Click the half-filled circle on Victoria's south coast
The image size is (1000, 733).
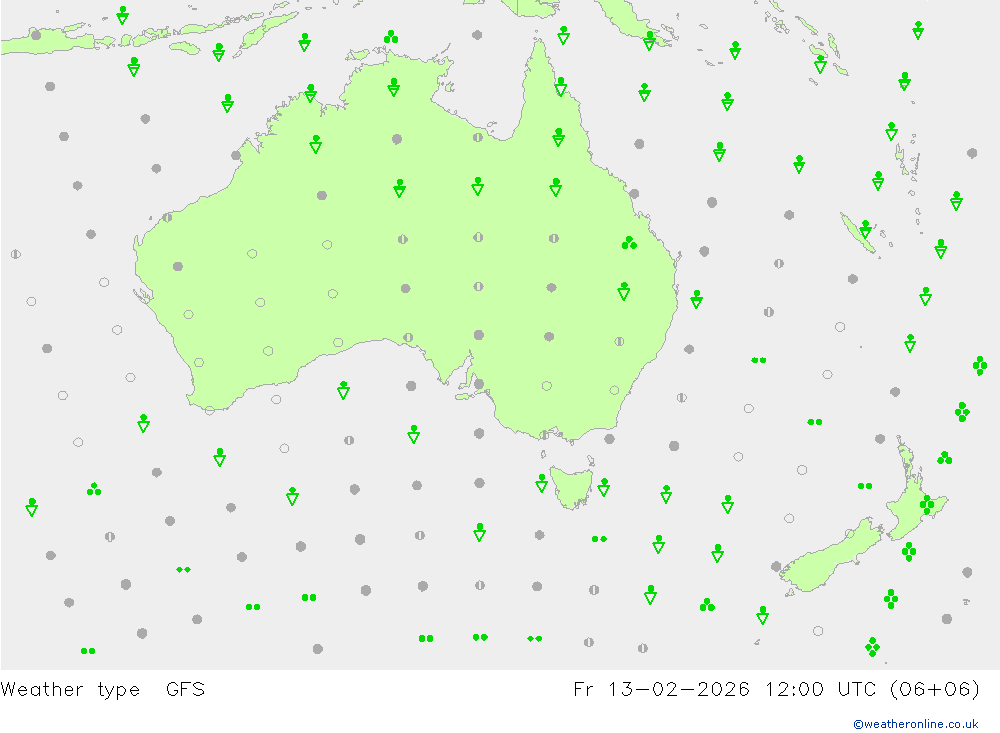(544, 435)
